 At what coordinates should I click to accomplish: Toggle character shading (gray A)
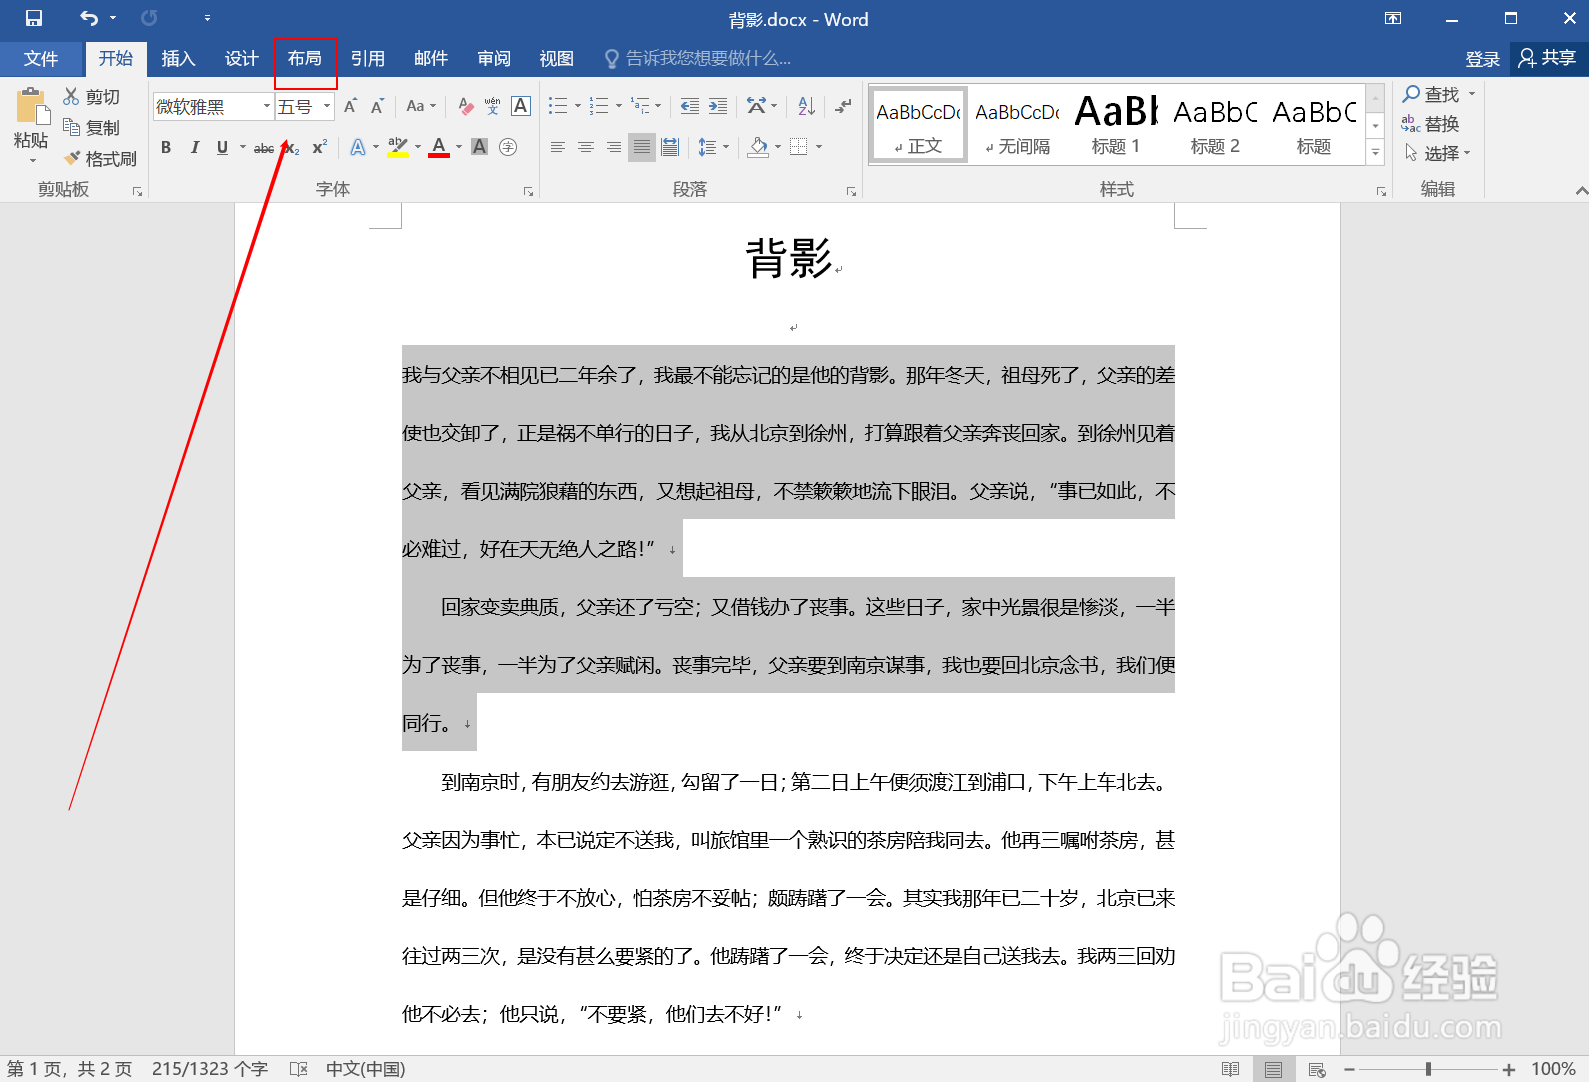click(x=480, y=147)
